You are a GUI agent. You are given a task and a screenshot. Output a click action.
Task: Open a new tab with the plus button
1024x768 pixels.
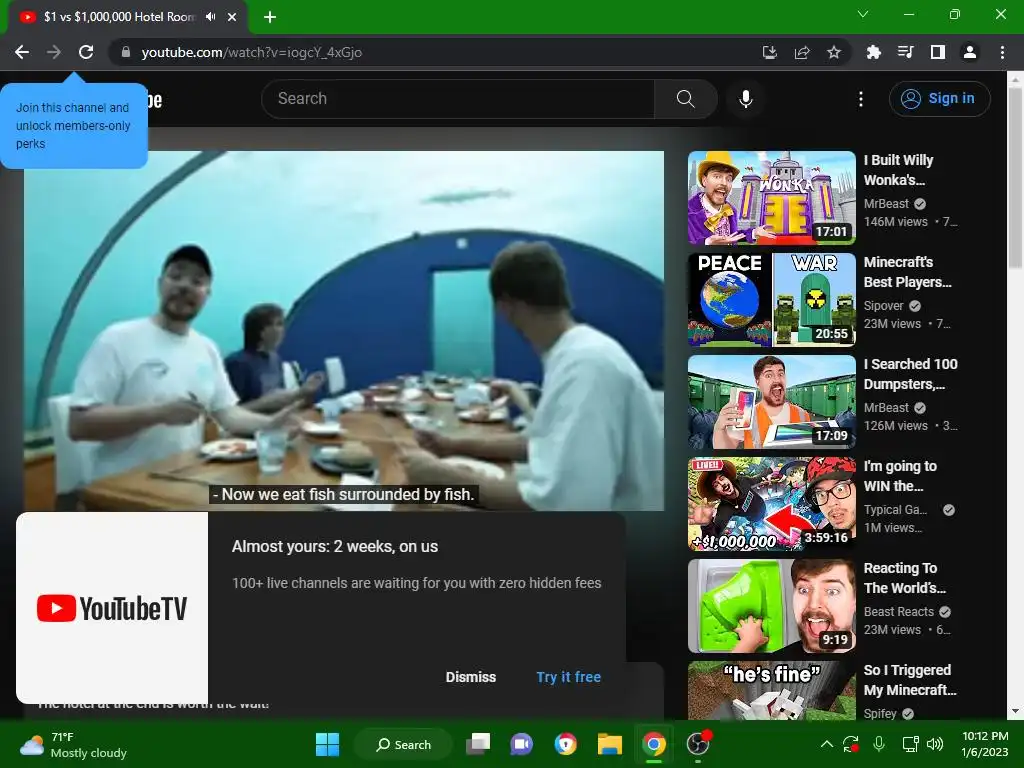coord(270,17)
